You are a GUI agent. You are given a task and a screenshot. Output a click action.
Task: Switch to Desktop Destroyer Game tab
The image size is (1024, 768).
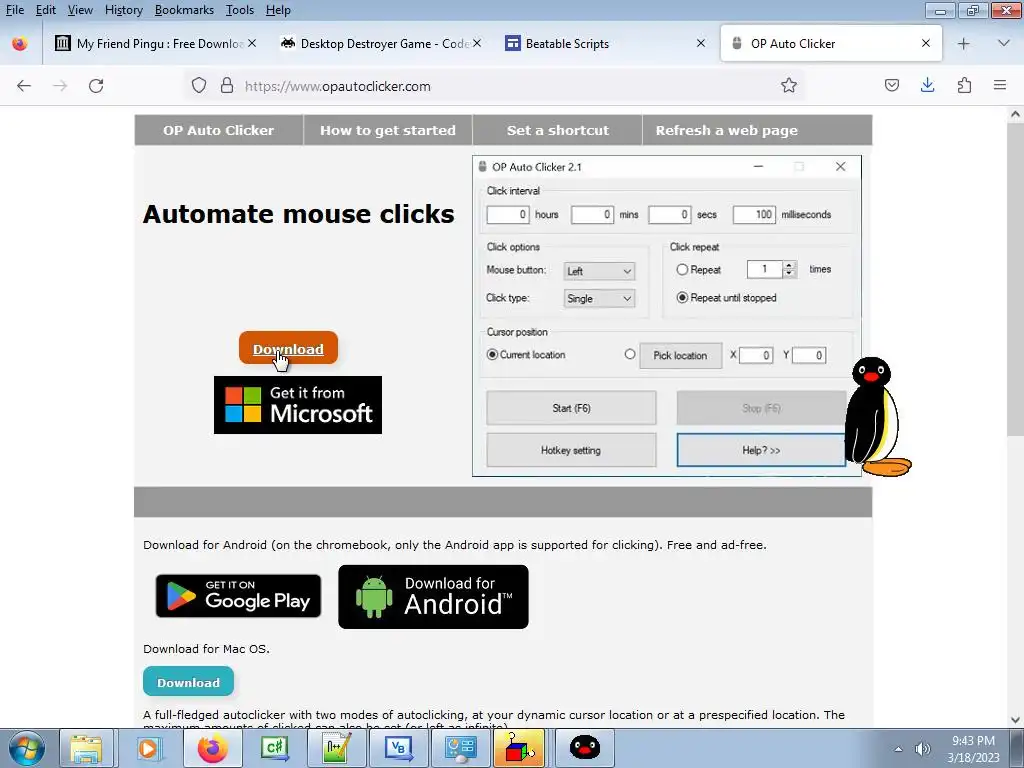pos(379,44)
